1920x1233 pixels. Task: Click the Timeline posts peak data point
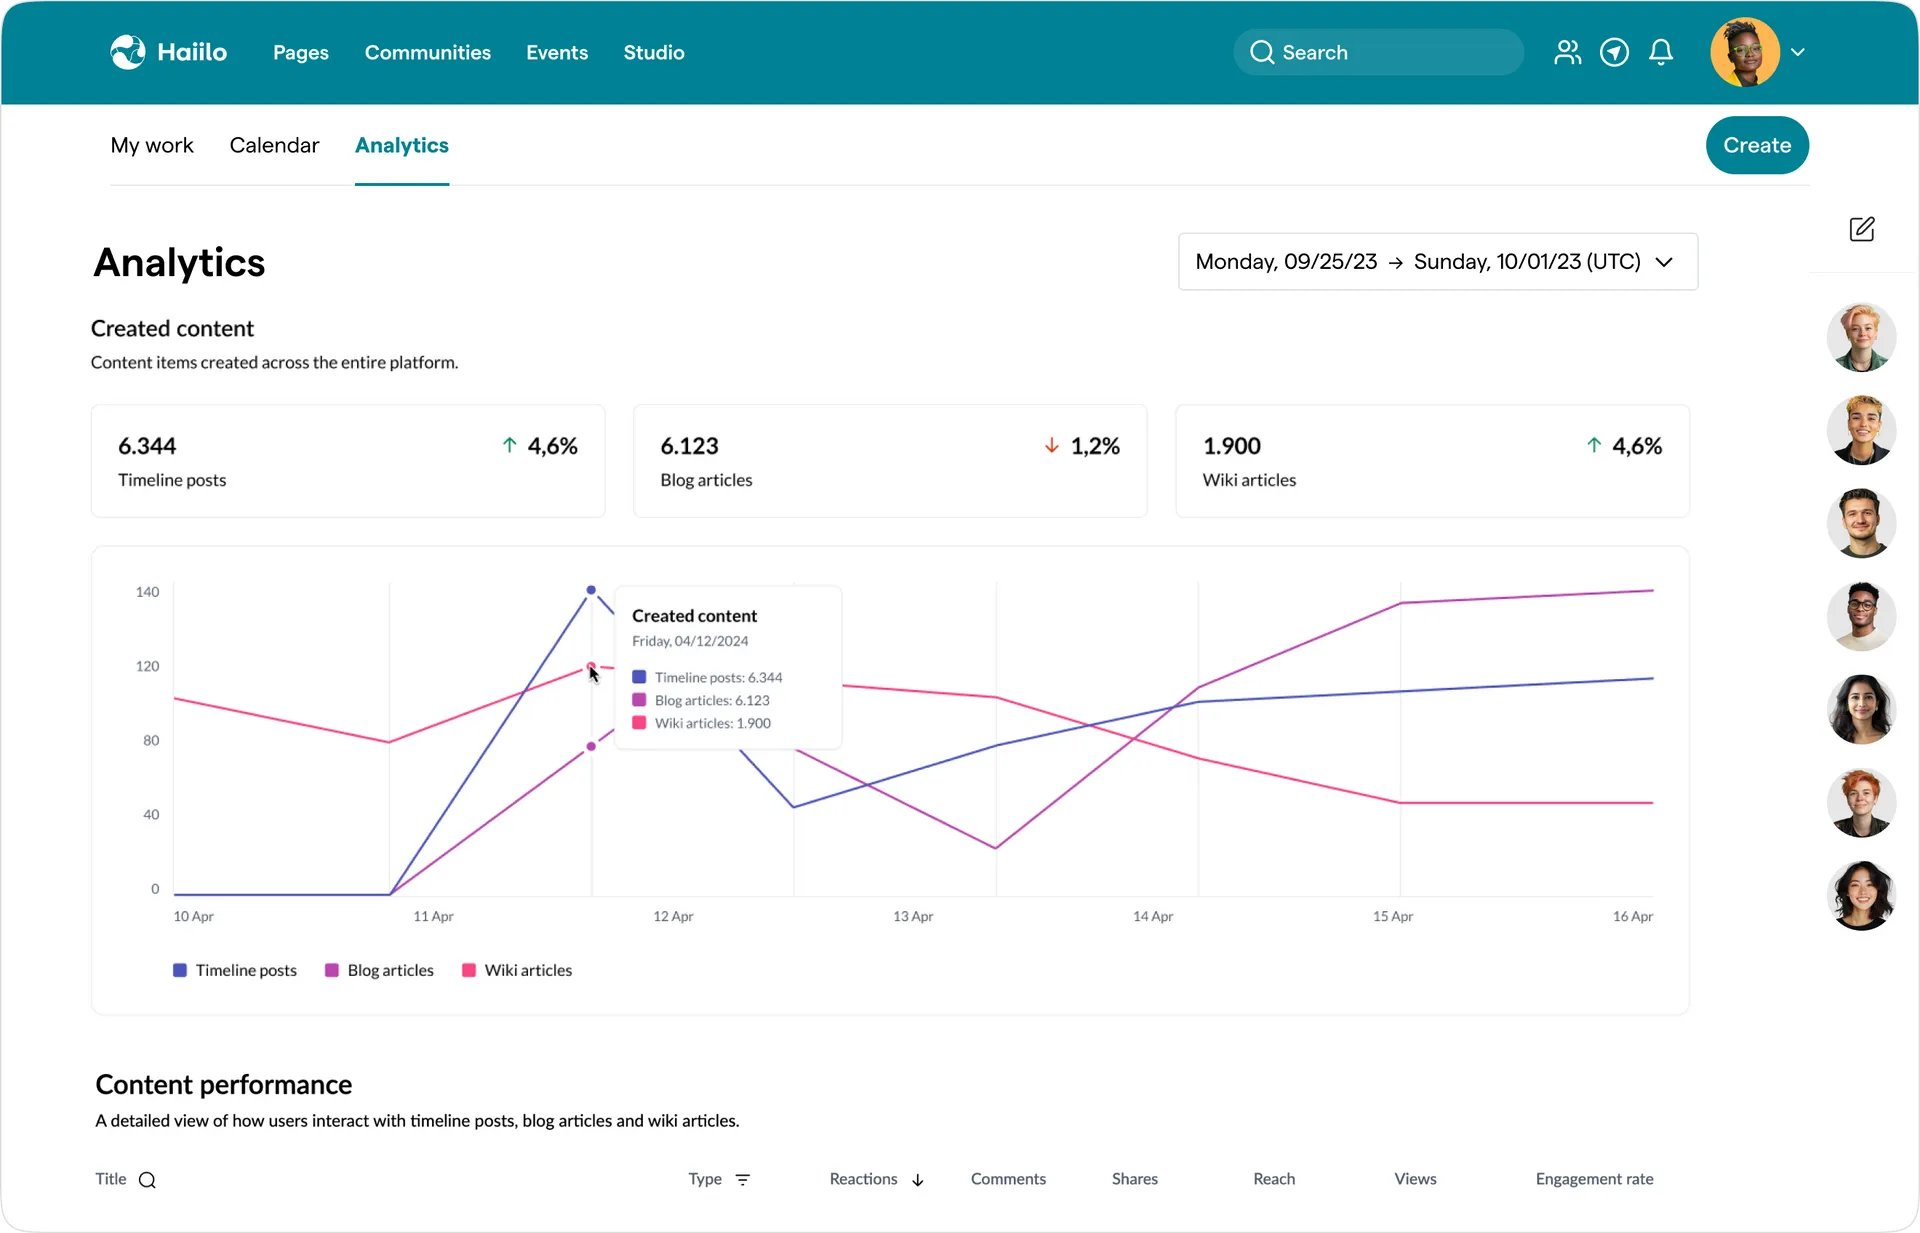[591, 590]
